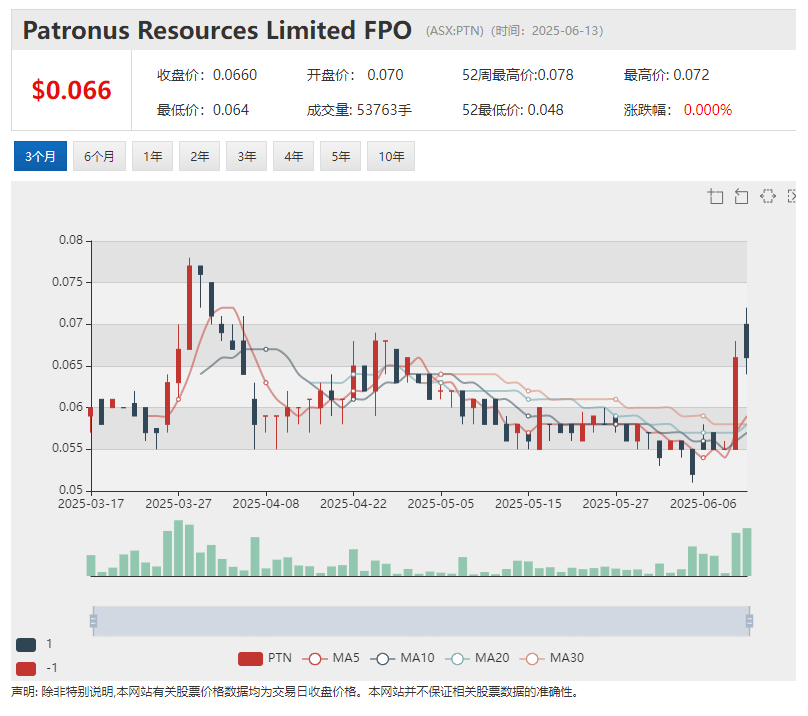The width and height of the screenshot is (808, 716).
Task: Switch chart to 2年 range
Action: (199, 156)
